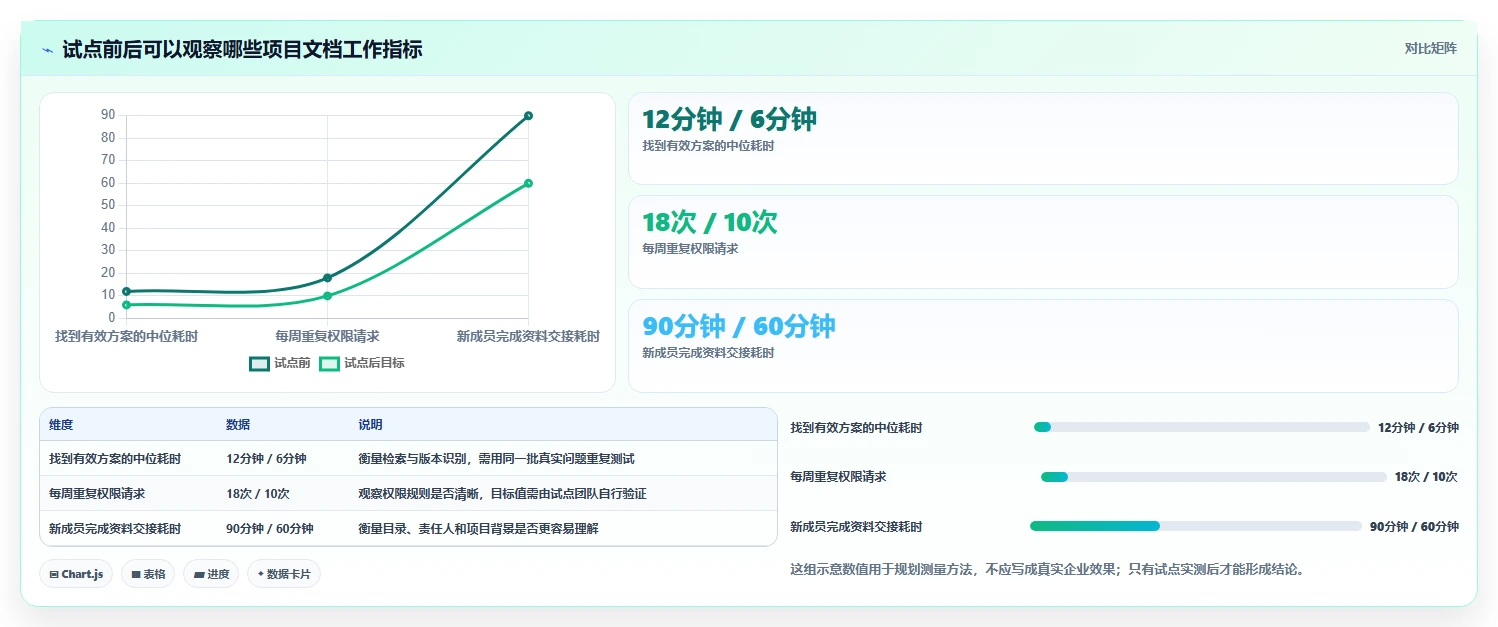Toggle the 试点前 legend entry
1498x627 pixels.
[280, 363]
